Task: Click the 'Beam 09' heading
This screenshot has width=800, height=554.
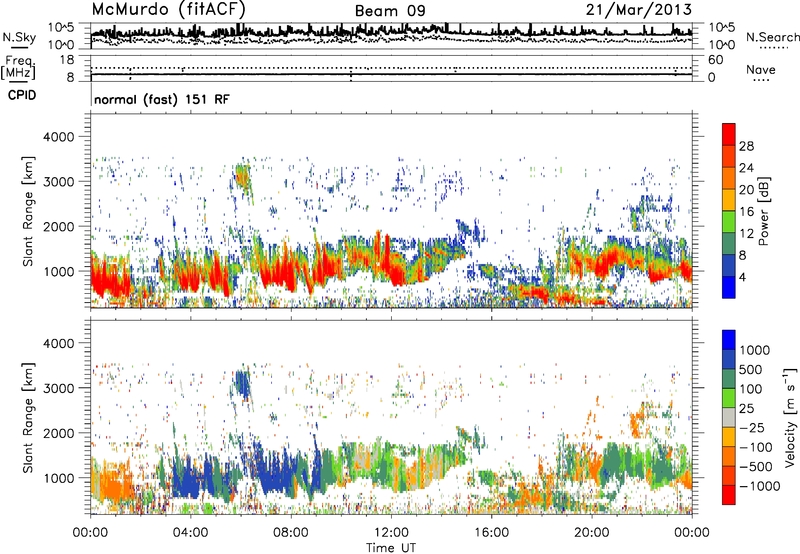Action: (390, 11)
